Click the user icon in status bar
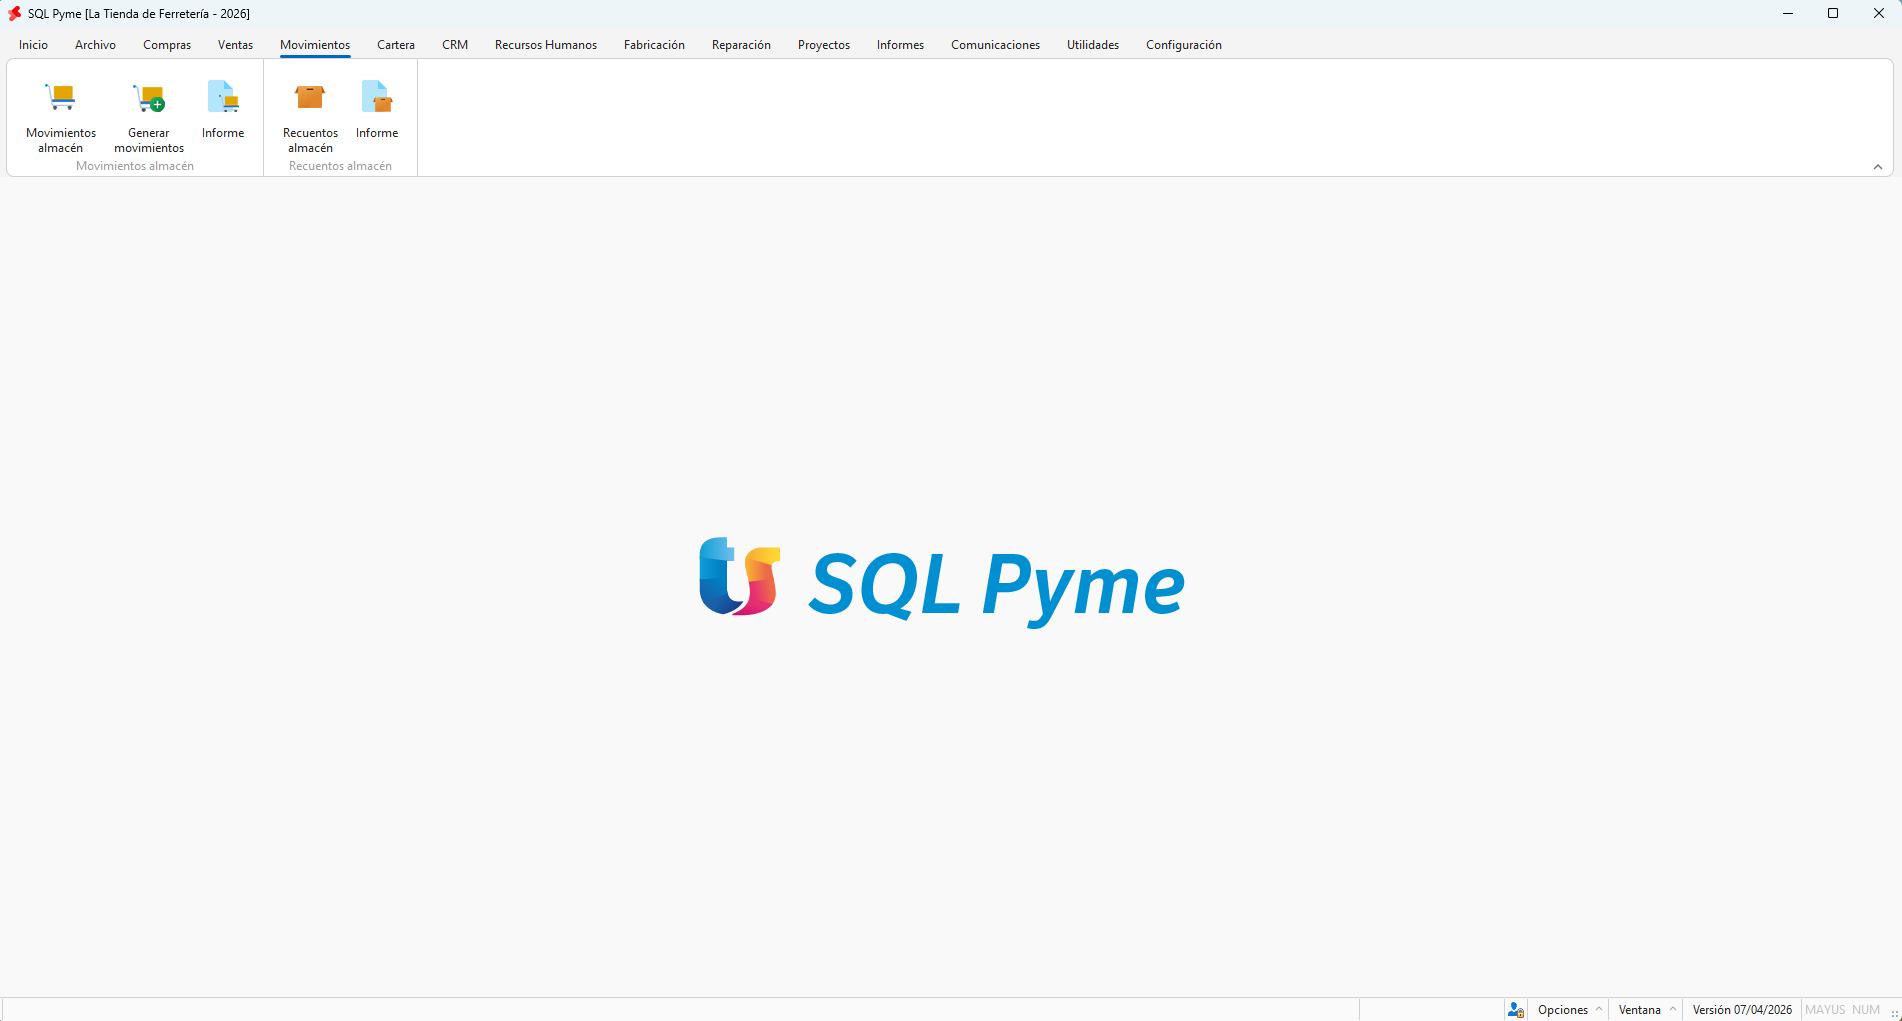 (1516, 1010)
